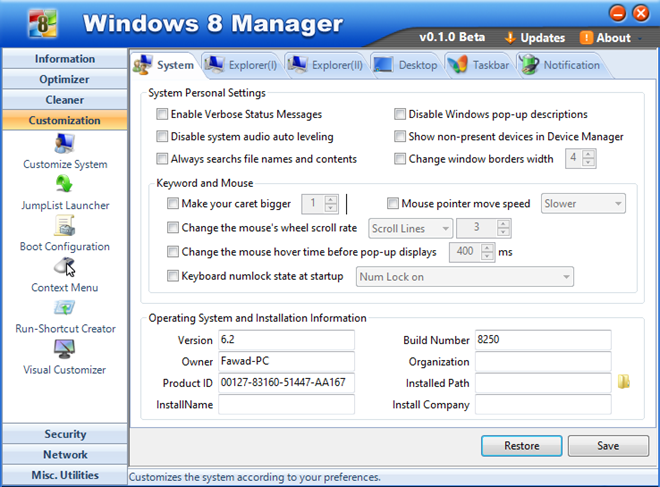
Task: Launch the JumpList Launcher icon
Action: (64, 184)
